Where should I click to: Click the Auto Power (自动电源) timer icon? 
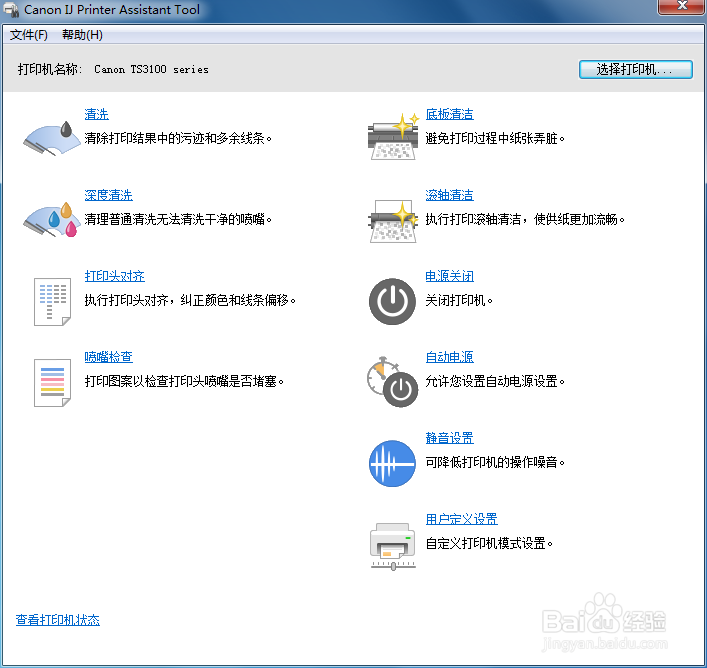392,382
